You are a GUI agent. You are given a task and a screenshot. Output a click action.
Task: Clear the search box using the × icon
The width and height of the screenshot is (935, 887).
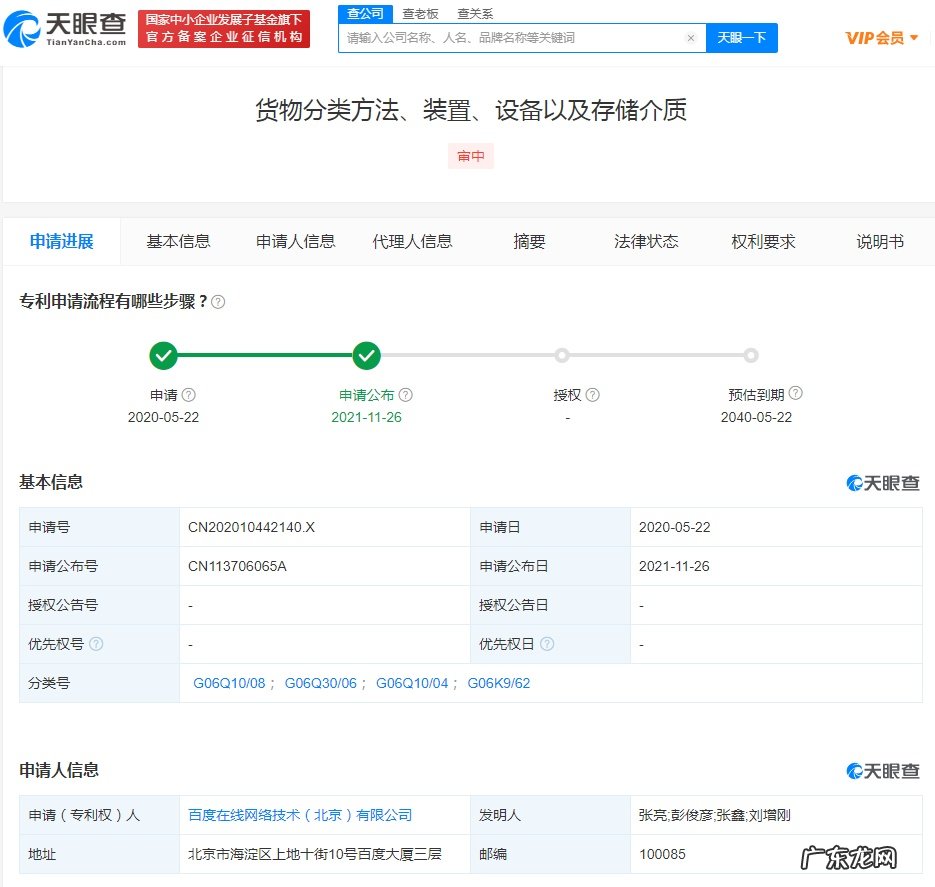(x=690, y=37)
